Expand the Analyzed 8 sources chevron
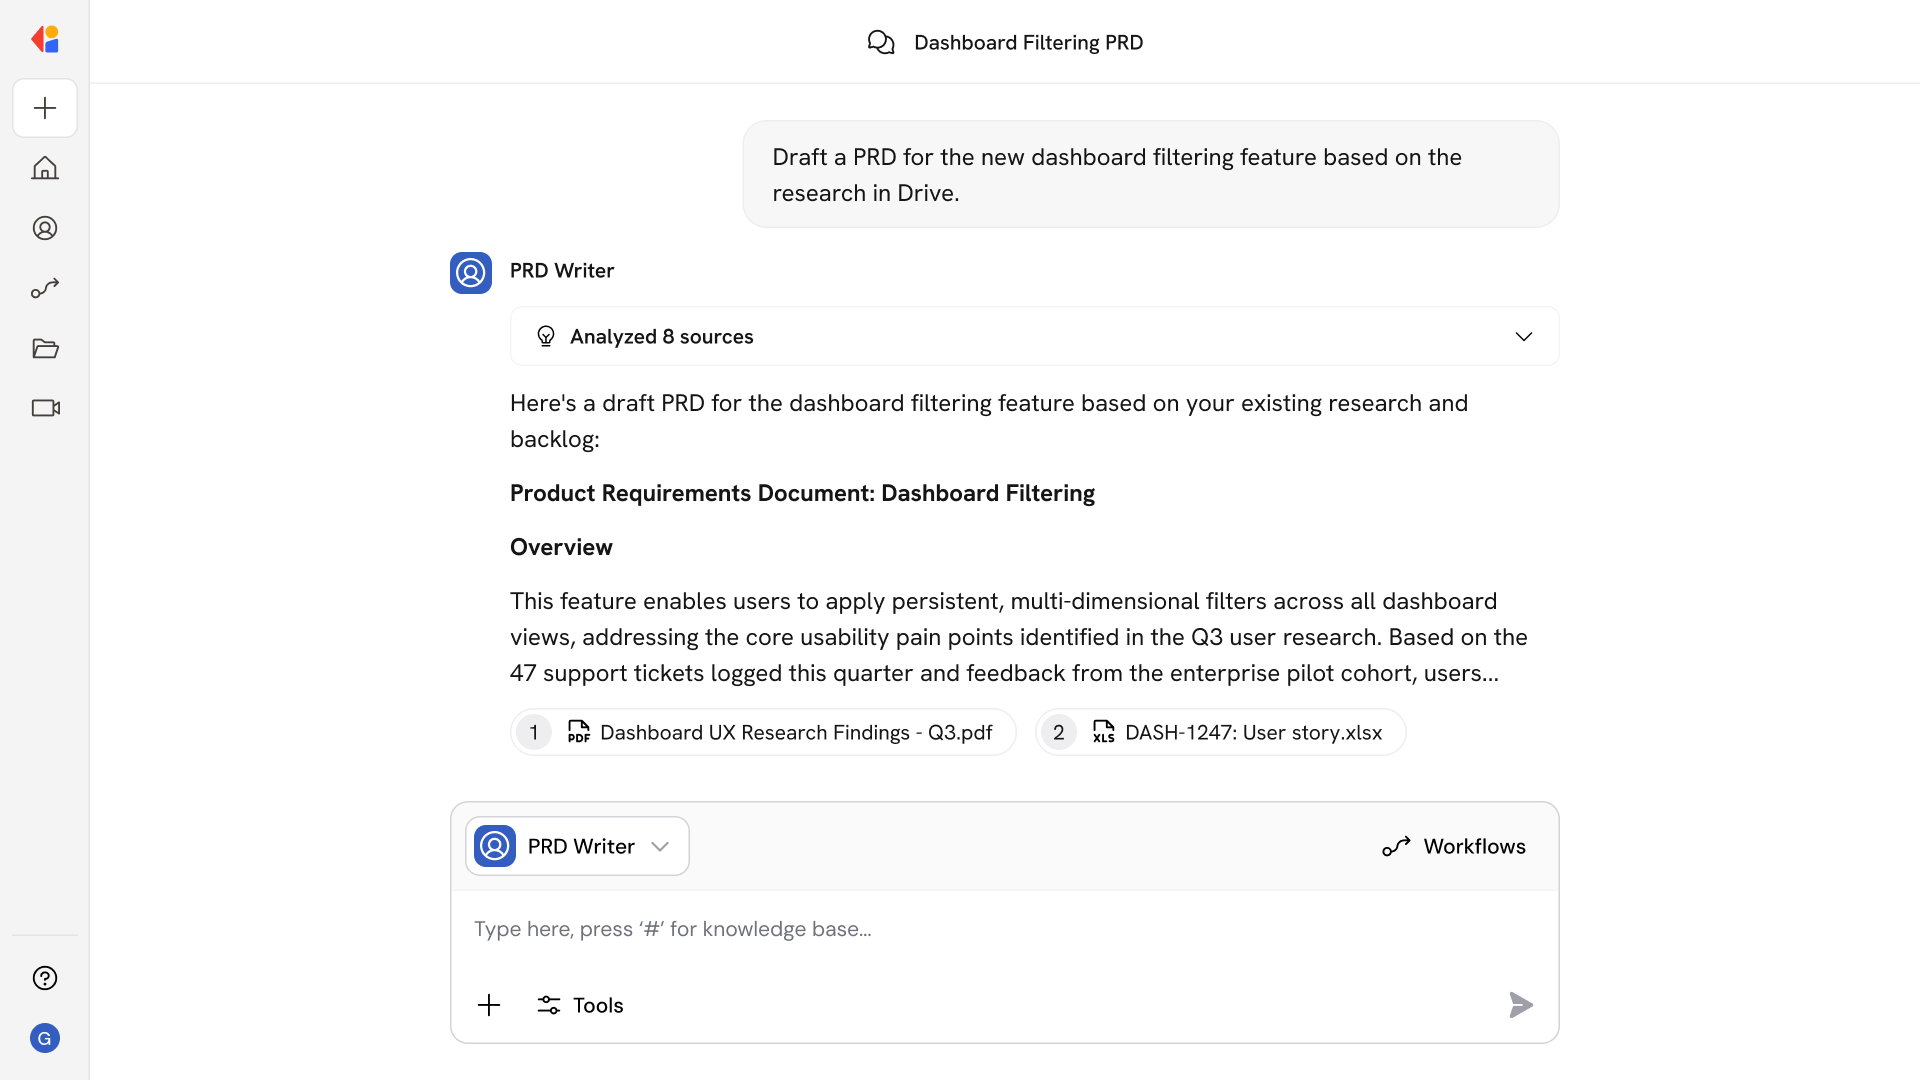 point(1523,337)
